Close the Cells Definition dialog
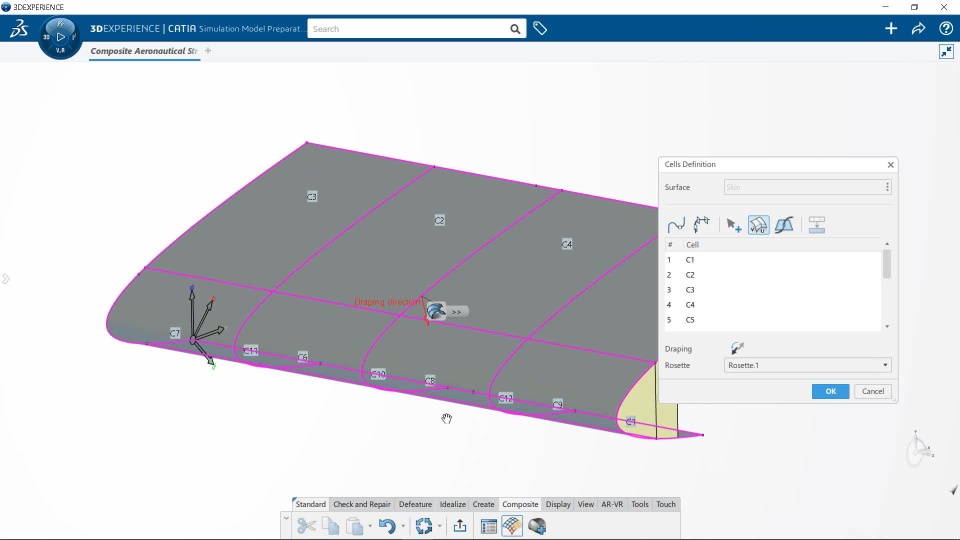Image resolution: width=960 pixels, height=540 pixels. 890,165
